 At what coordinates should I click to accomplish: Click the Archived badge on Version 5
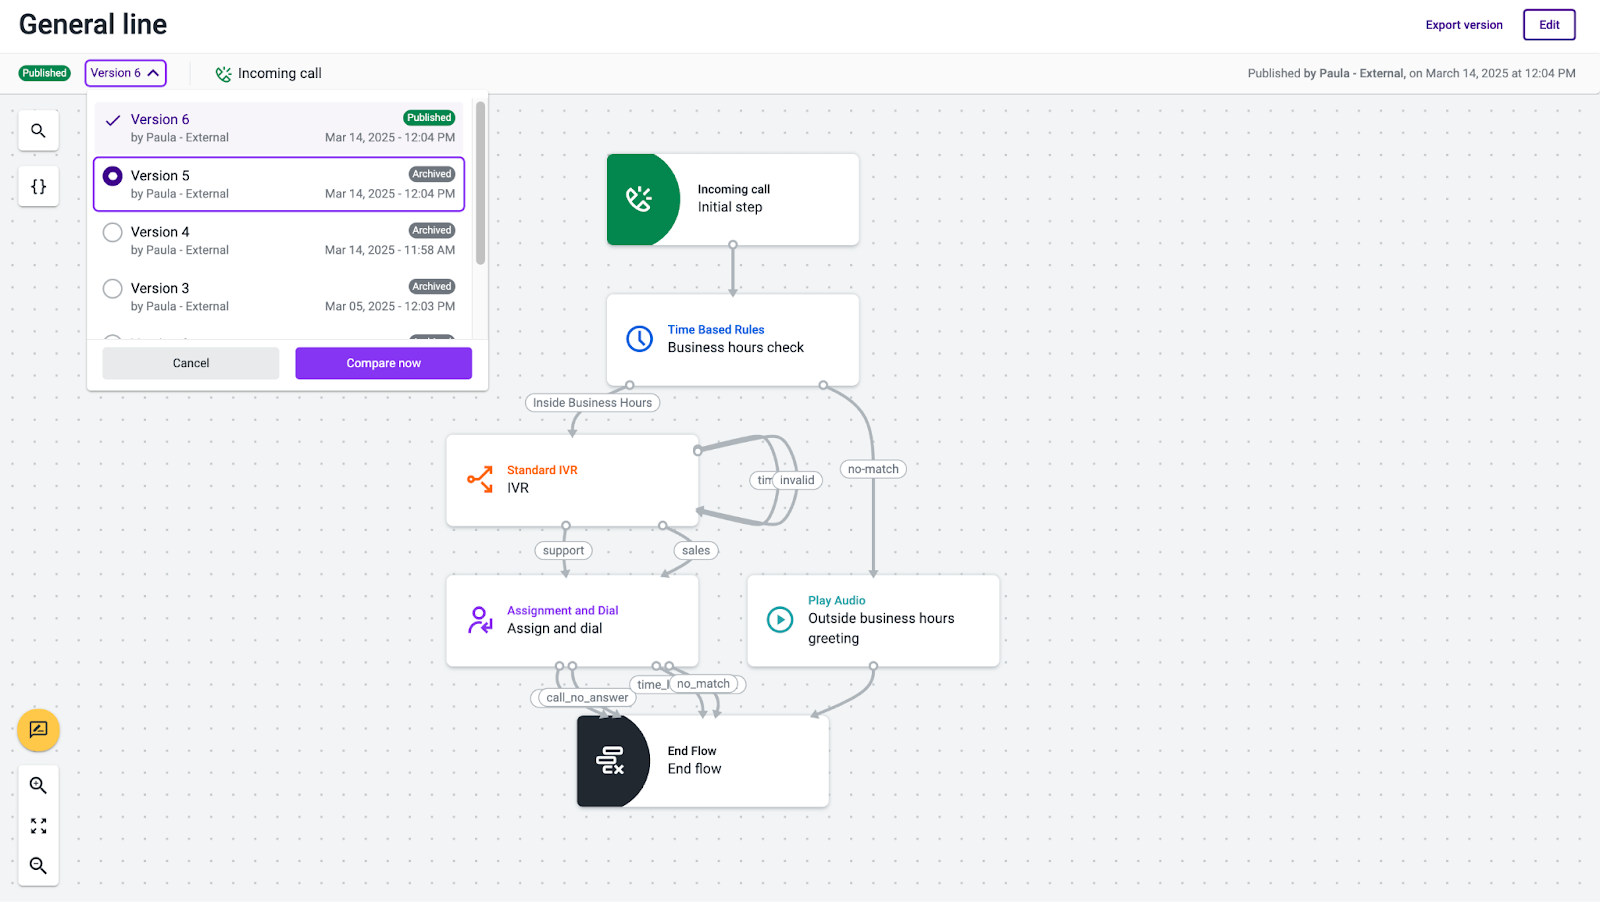[x=432, y=174]
